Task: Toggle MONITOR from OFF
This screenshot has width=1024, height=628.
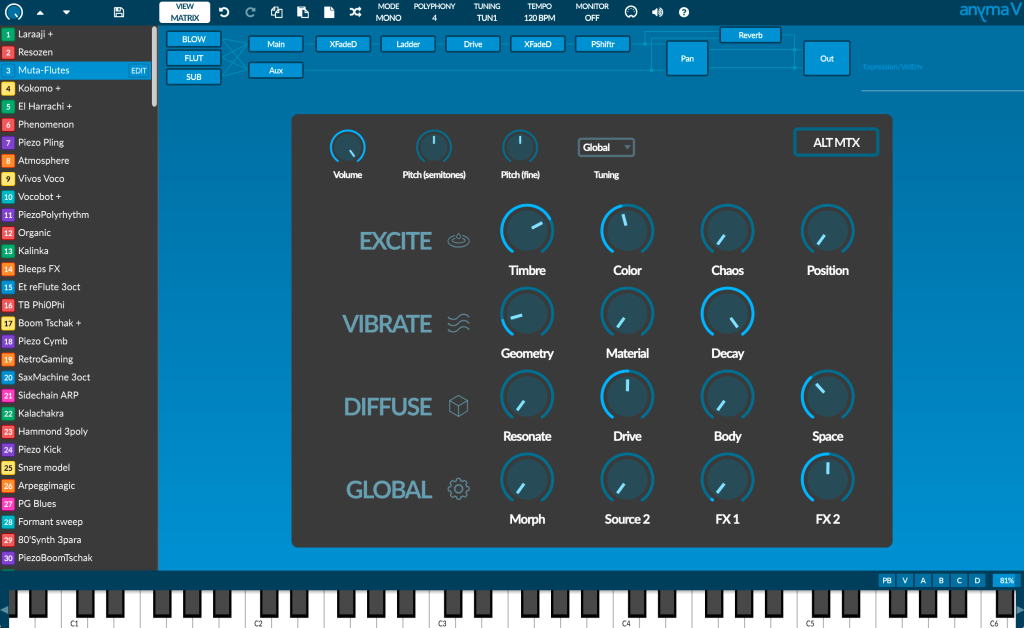Action: point(591,12)
